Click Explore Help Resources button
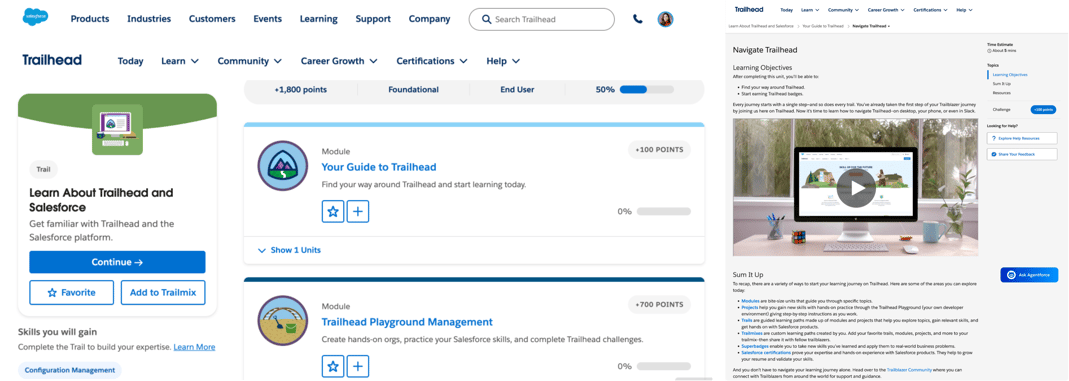The width and height of the screenshot is (1069, 381). (x=1021, y=138)
